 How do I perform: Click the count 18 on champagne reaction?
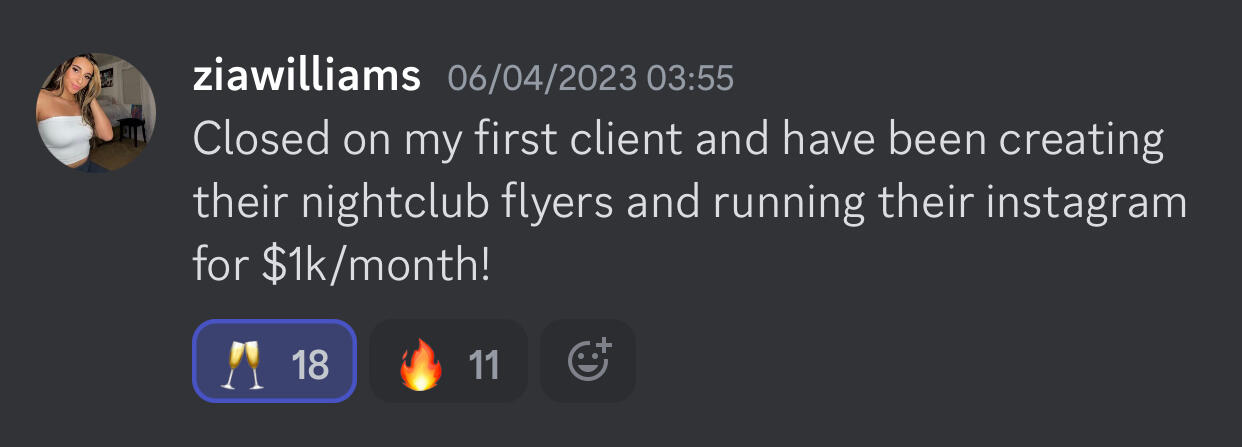tap(310, 363)
